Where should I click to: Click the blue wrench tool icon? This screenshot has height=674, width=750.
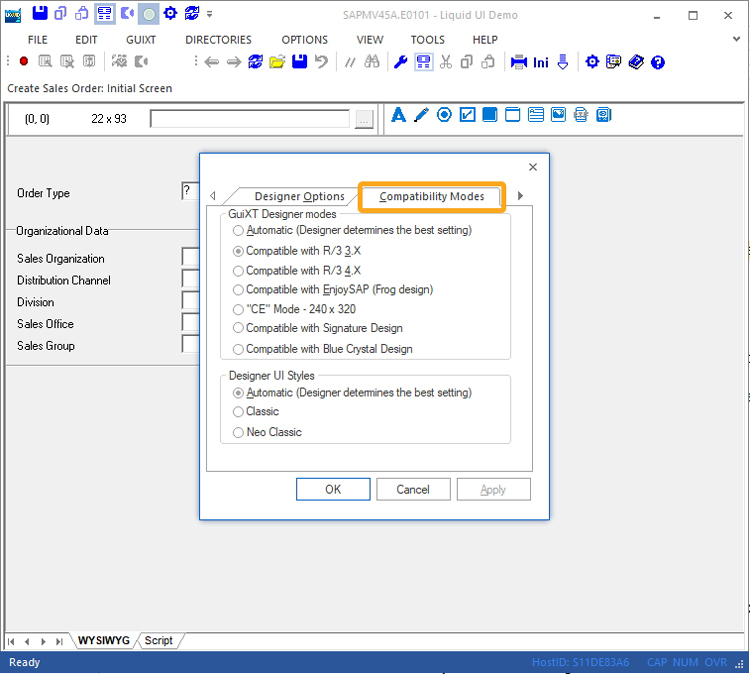point(401,62)
